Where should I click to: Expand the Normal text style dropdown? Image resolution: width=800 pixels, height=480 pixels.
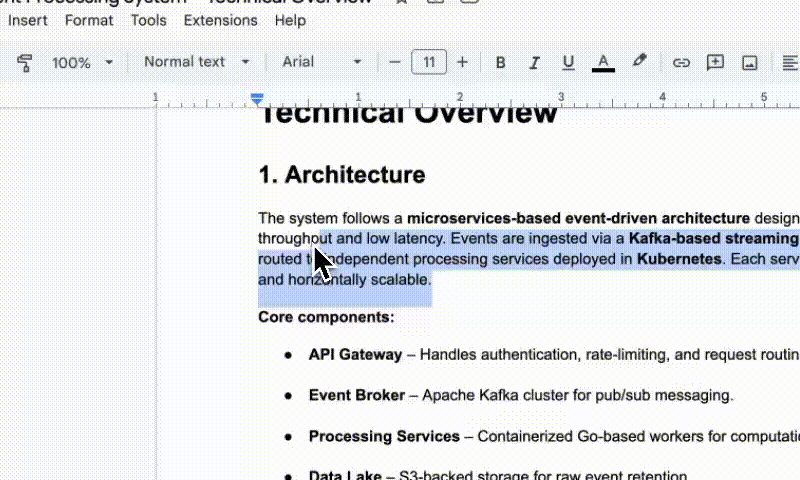tap(196, 62)
